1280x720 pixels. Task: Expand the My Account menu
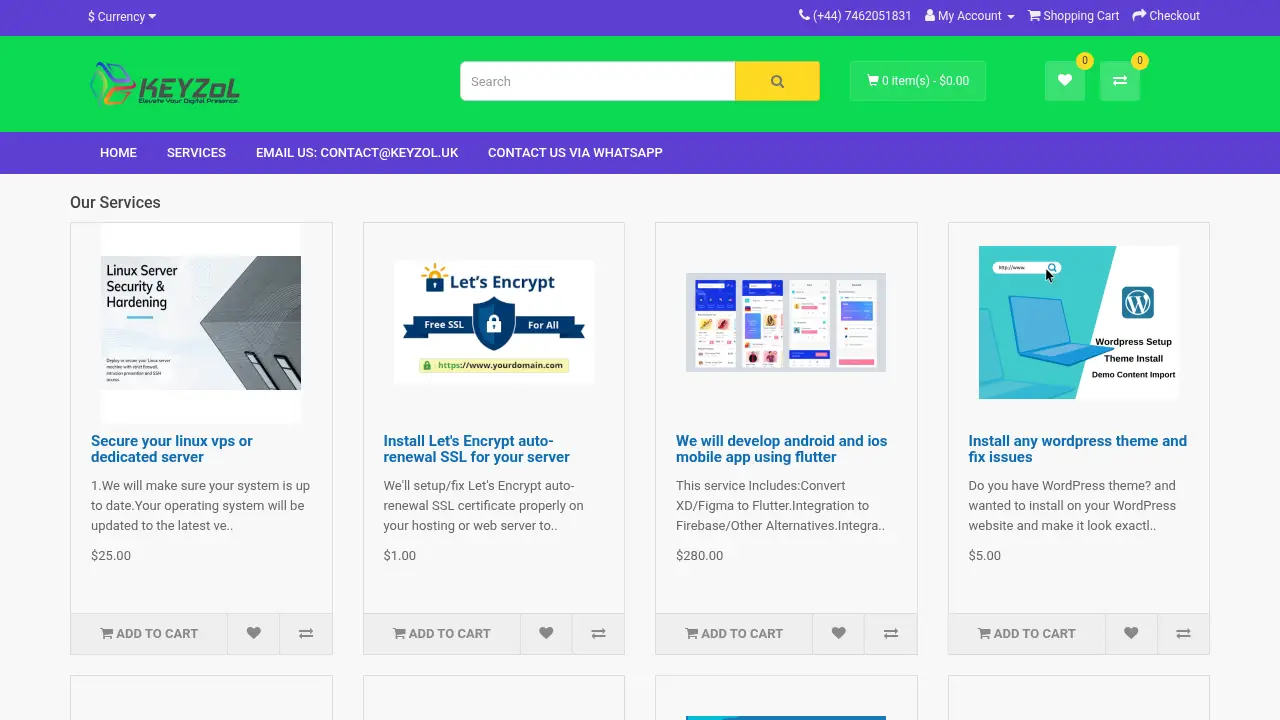pyautogui.click(x=970, y=16)
